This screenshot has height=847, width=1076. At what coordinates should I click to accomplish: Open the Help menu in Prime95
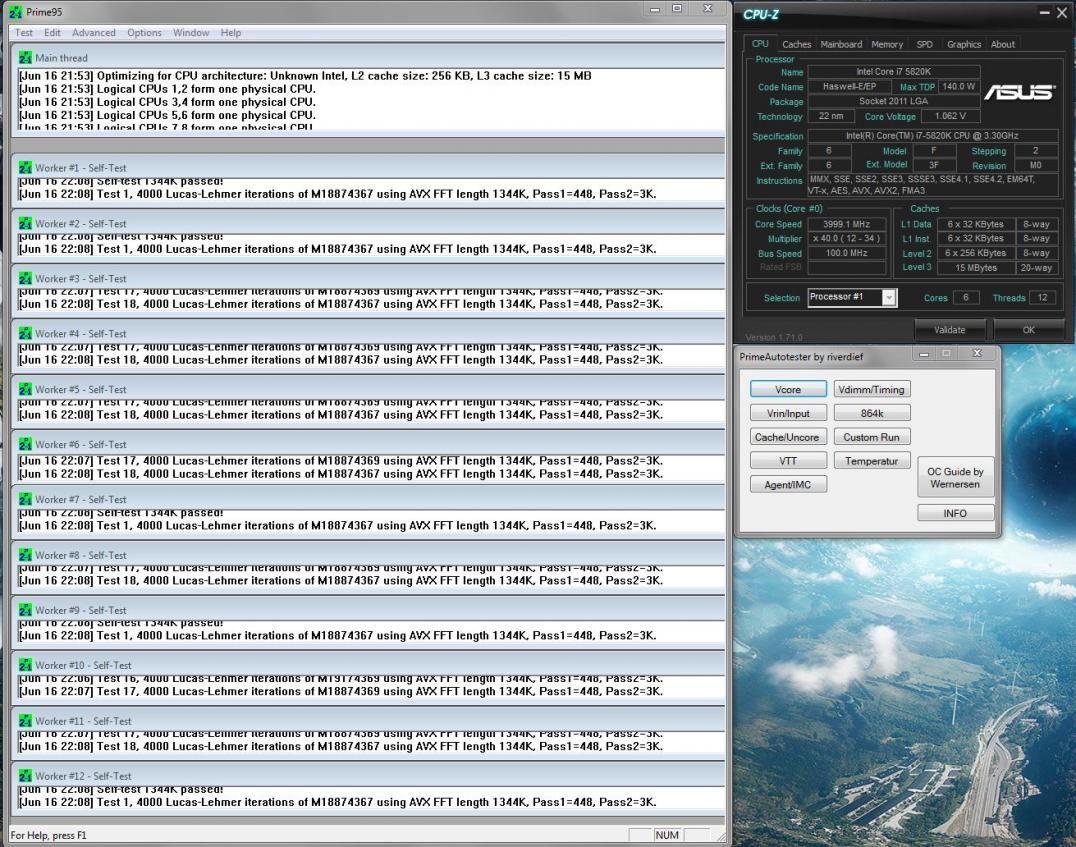pos(231,32)
